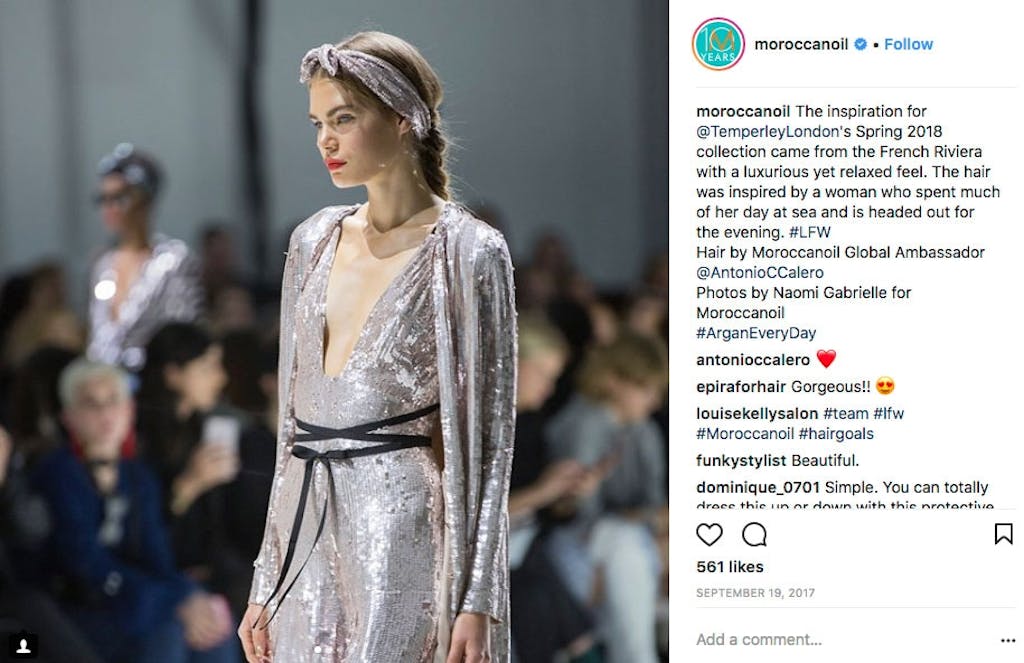Follow the moroccanoil account
Screen dimensions: 1024x663
(x=908, y=44)
